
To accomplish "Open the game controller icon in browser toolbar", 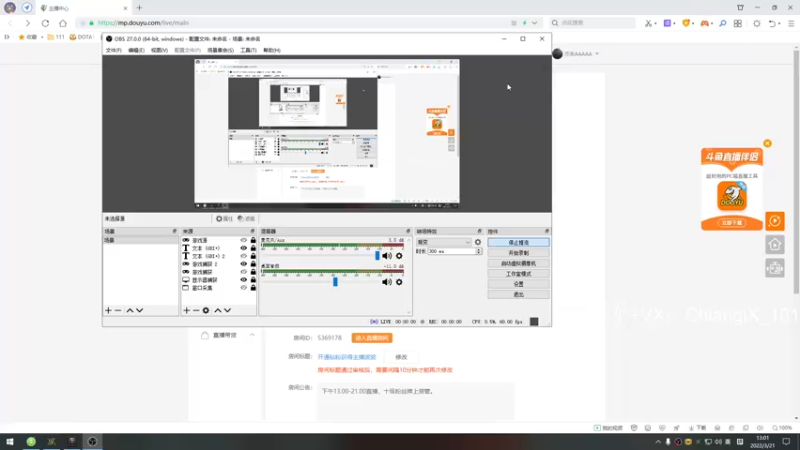I will [705, 23].
